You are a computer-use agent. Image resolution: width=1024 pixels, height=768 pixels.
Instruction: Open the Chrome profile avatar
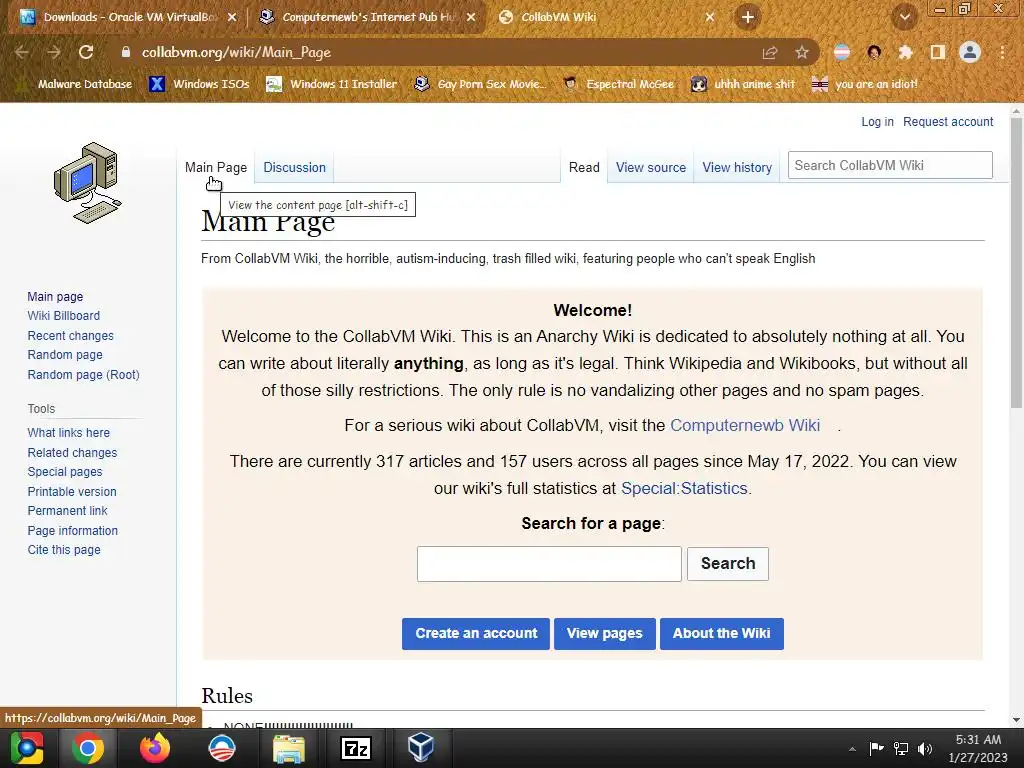point(970,52)
